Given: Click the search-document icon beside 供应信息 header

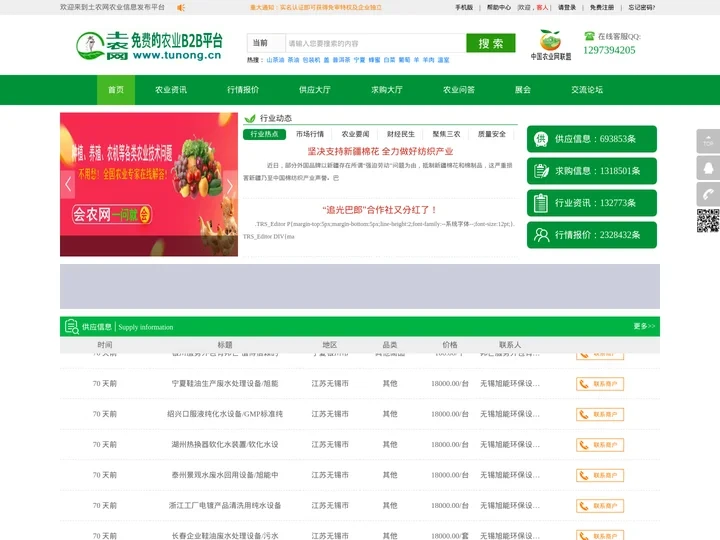Looking at the screenshot, I should coord(71,326).
